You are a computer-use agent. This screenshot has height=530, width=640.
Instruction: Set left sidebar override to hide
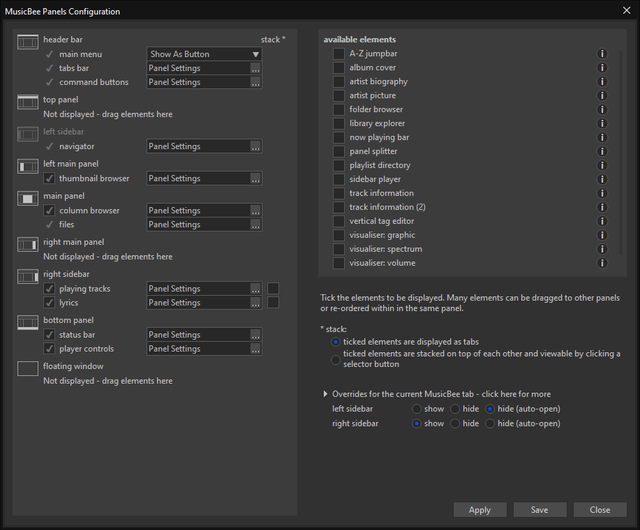click(x=455, y=409)
